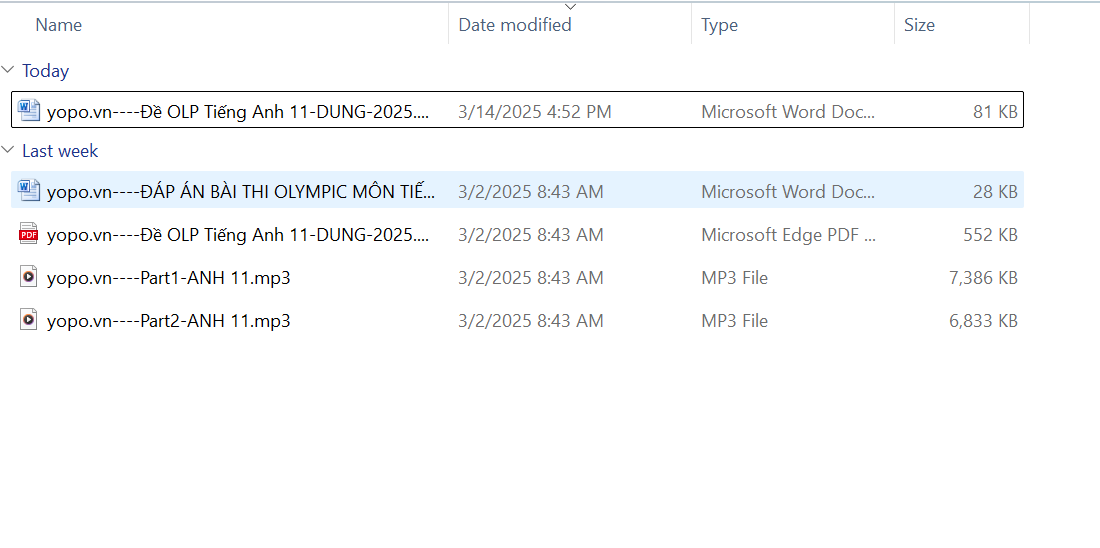Click the media icon for Part2-ANH 11.mp3

pyautogui.click(x=29, y=320)
